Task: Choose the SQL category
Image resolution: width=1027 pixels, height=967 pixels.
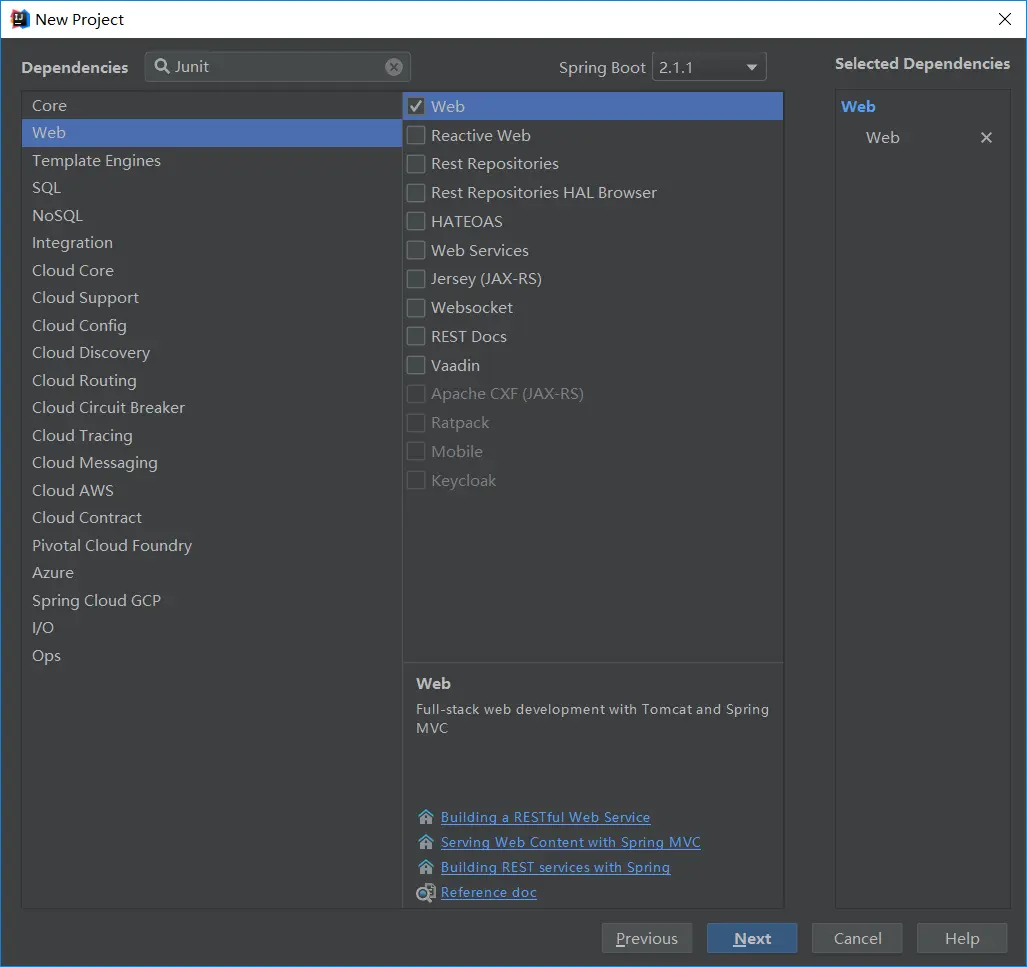Action: [212, 188]
